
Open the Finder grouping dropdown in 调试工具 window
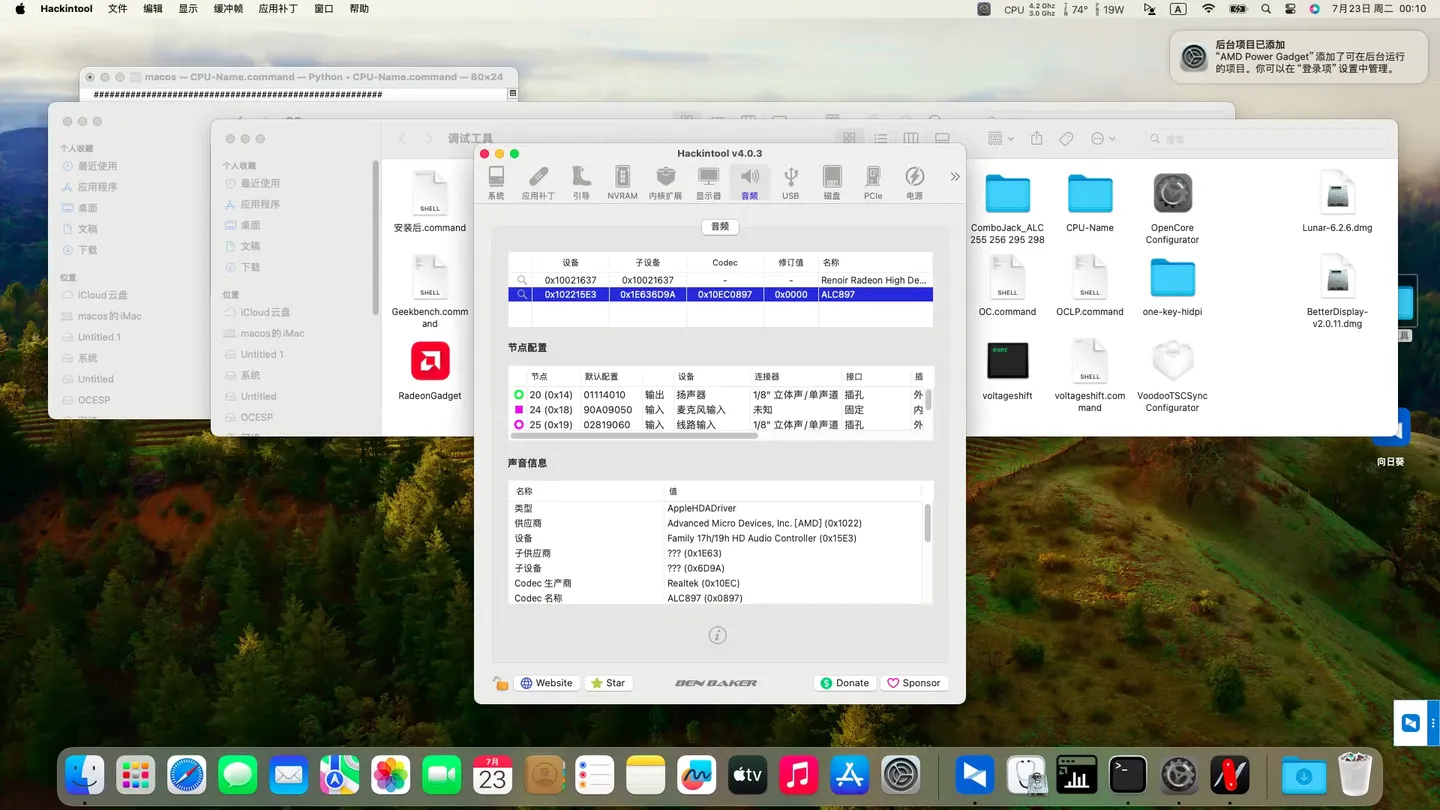coord(1000,138)
